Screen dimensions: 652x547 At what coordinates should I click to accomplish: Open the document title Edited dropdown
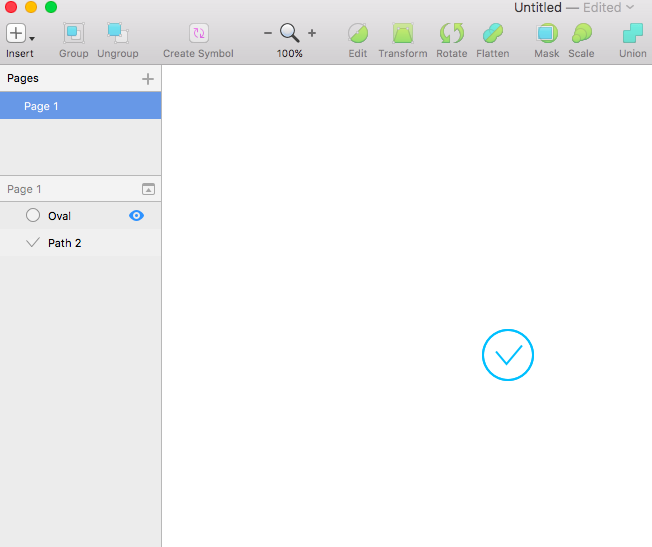click(x=629, y=8)
